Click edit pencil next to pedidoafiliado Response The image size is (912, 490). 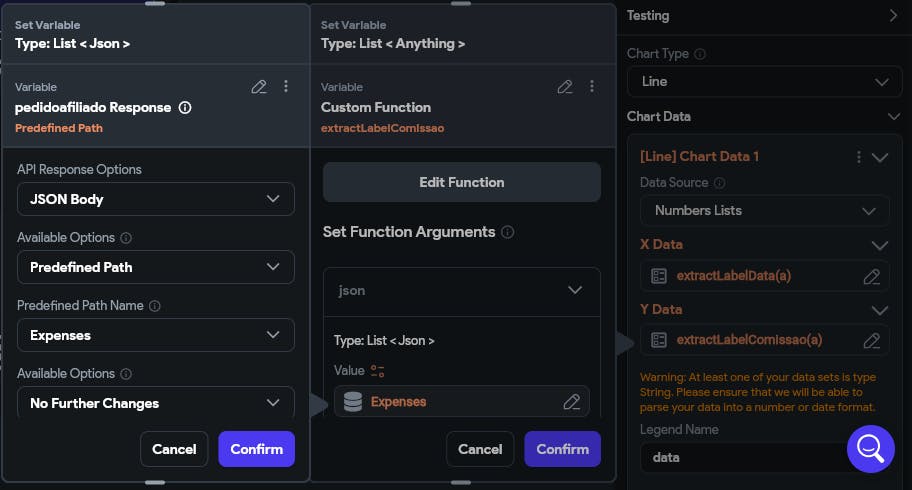[259, 87]
